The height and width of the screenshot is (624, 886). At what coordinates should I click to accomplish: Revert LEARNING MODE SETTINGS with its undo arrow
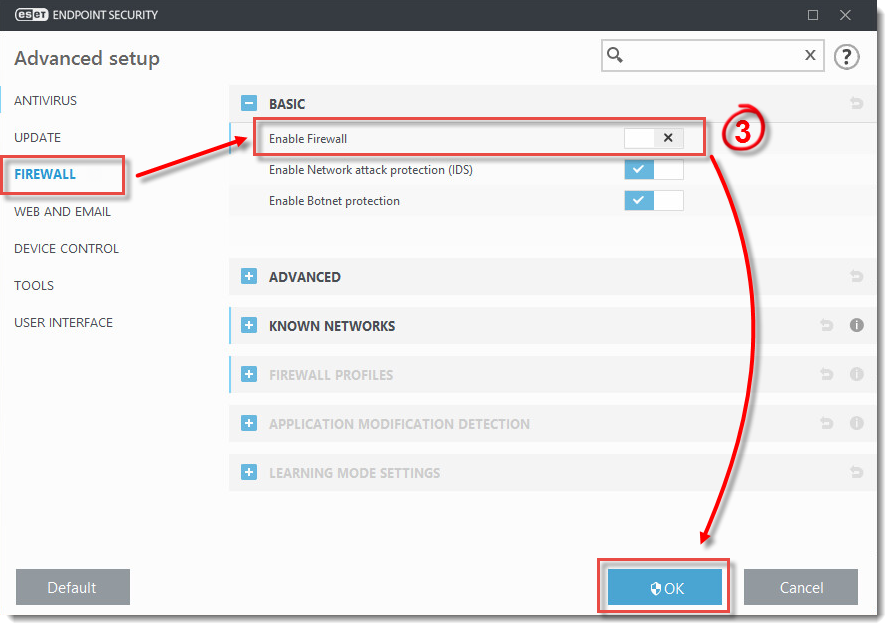(x=856, y=472)
